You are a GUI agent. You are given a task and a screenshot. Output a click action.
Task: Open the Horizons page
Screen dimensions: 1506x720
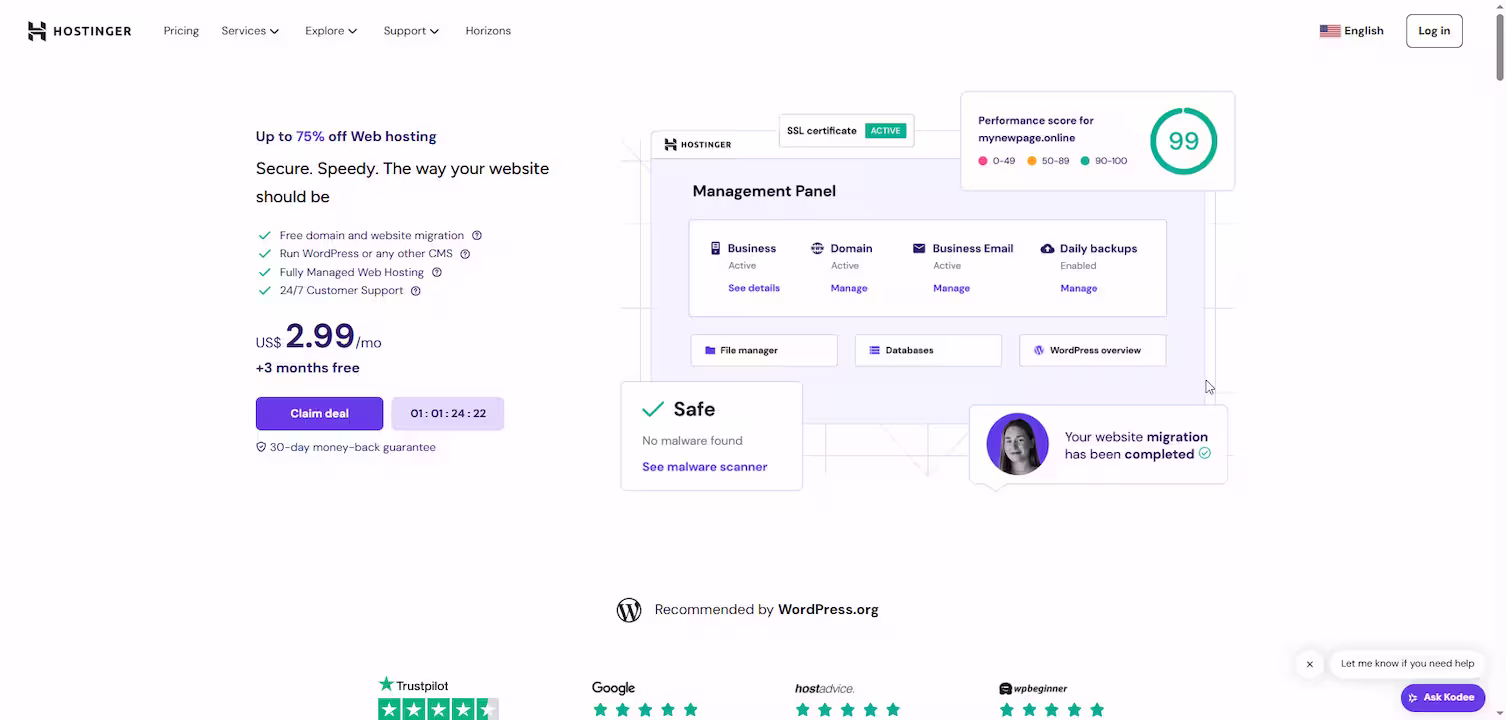pyautogui.click(x=488, y=31)
